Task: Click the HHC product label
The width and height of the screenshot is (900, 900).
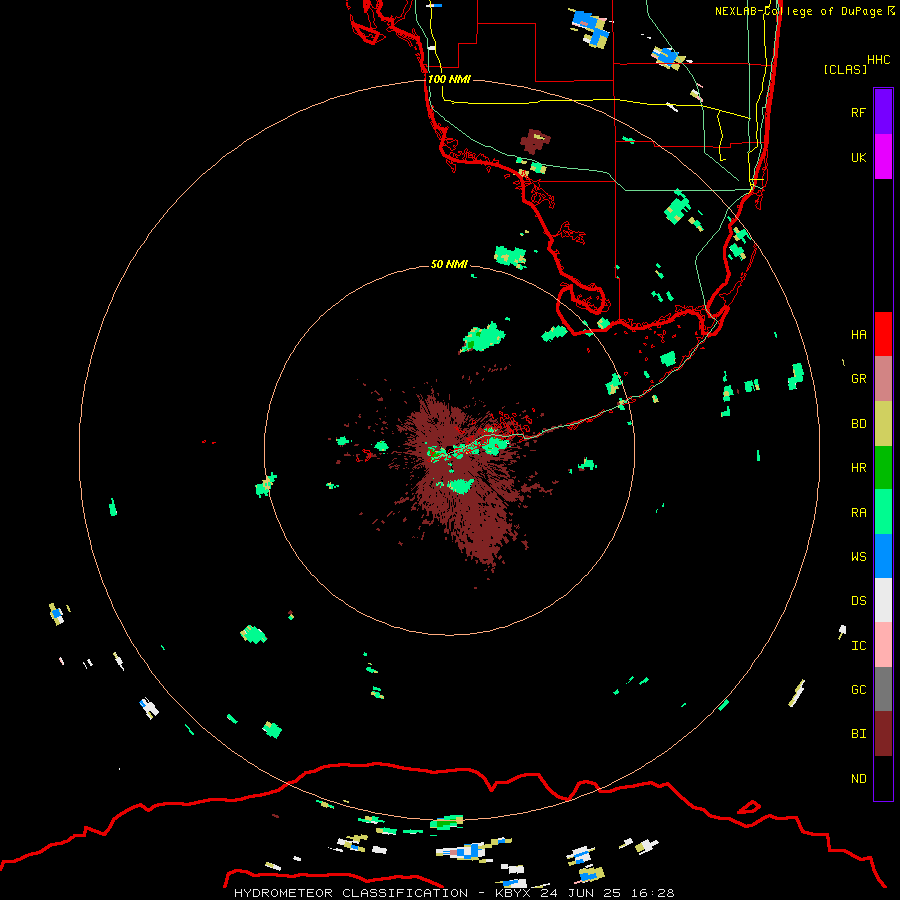Action: 879,60
